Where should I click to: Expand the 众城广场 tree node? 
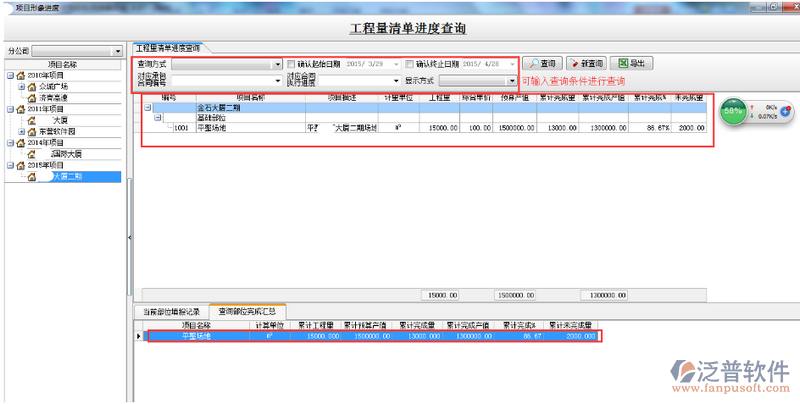click(x=21, y=87)
